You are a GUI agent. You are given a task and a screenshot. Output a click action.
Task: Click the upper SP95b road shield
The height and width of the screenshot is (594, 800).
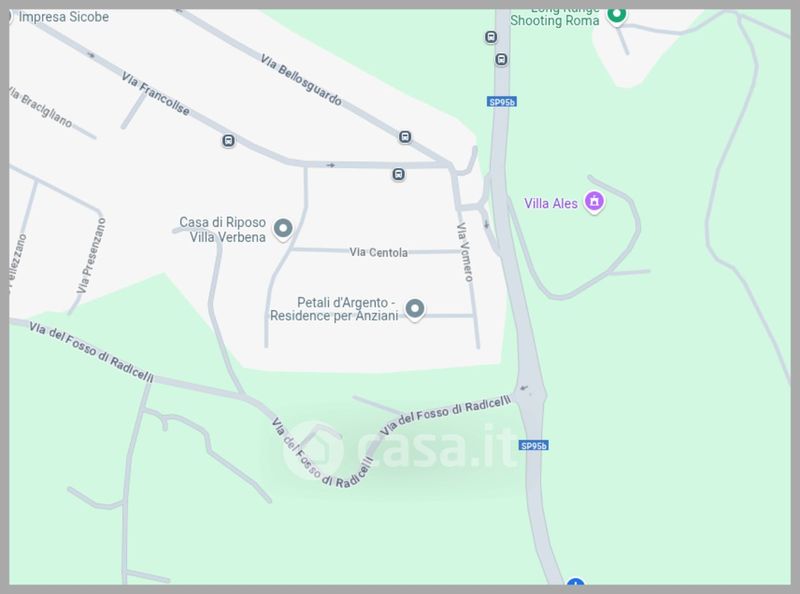[x=502, y=102]
